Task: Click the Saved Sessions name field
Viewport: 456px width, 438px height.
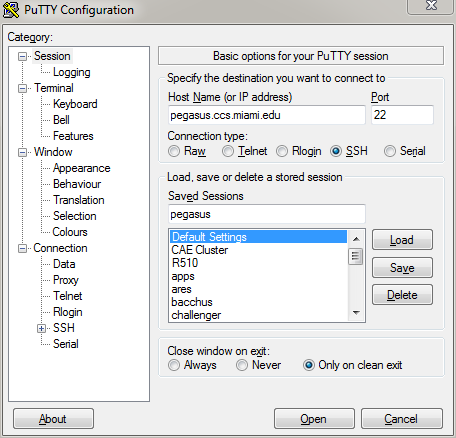Action: [267, 214]
